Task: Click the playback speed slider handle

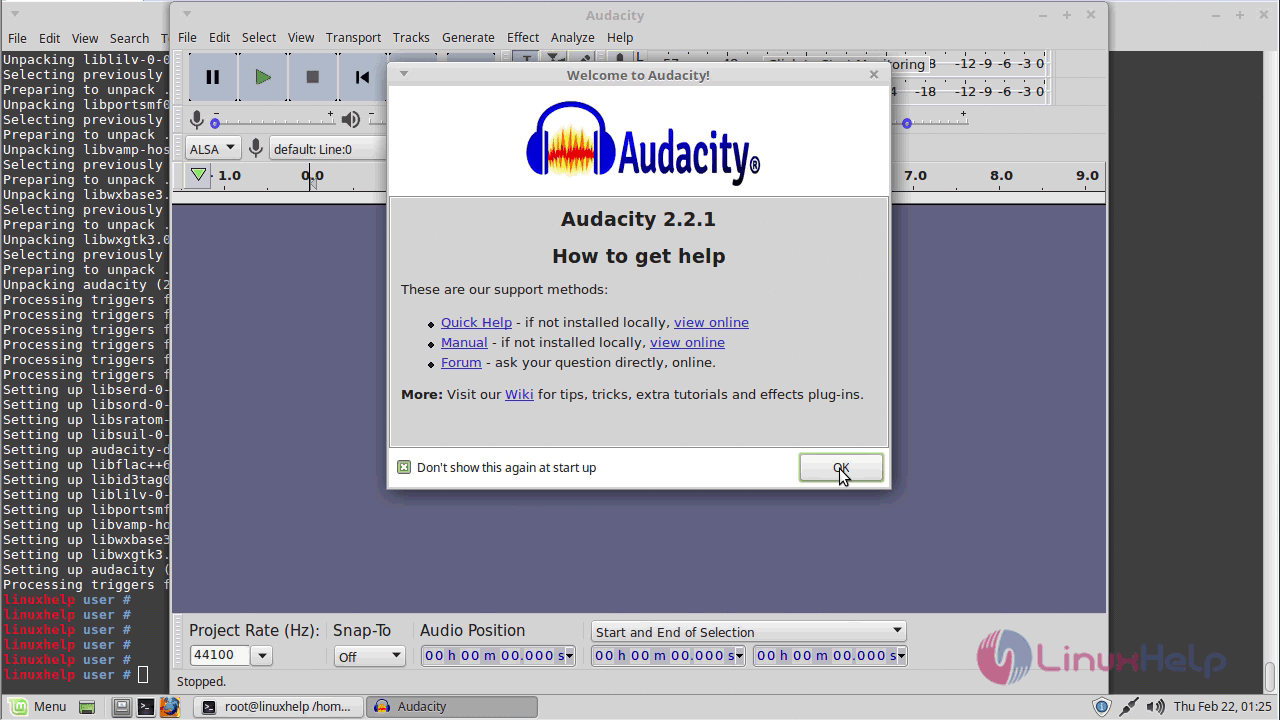Action: [907, 123]
